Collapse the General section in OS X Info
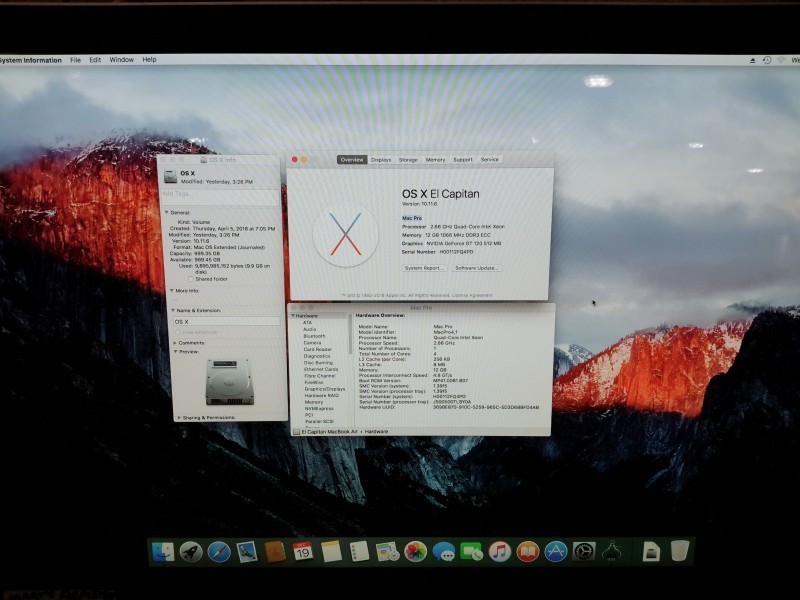 point(166,212)
